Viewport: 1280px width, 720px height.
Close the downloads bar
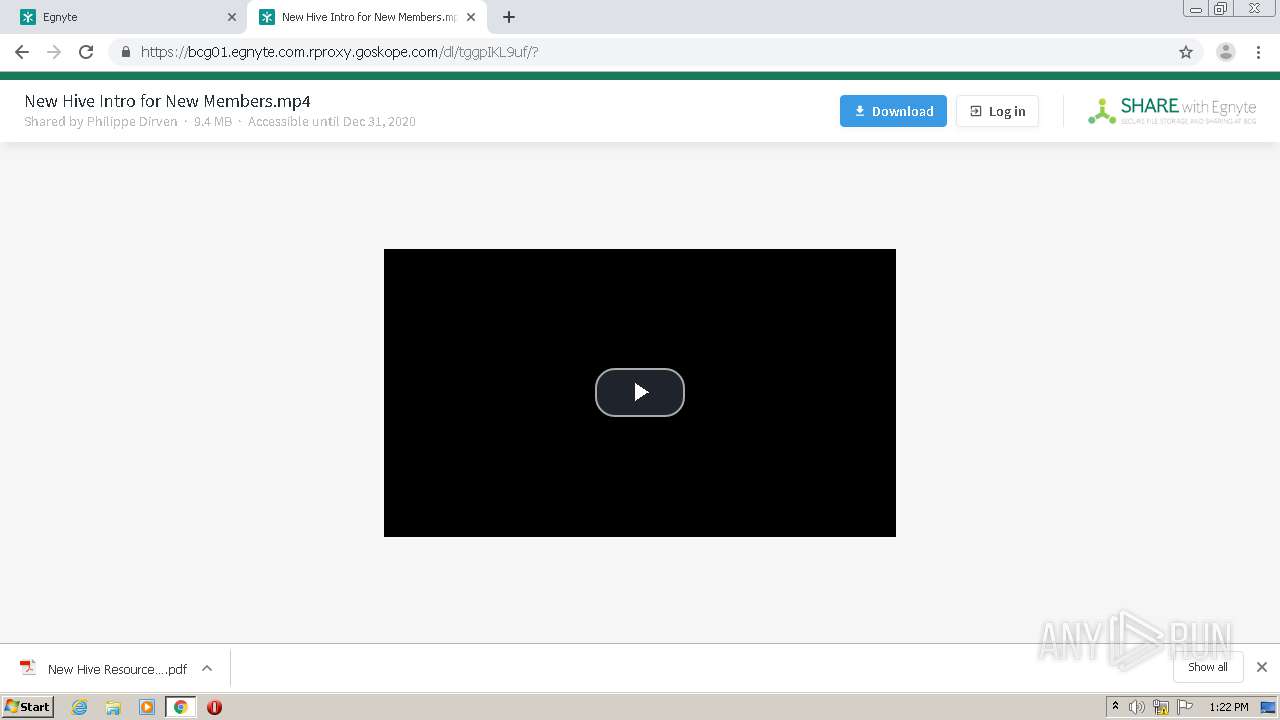point(1262,667)
